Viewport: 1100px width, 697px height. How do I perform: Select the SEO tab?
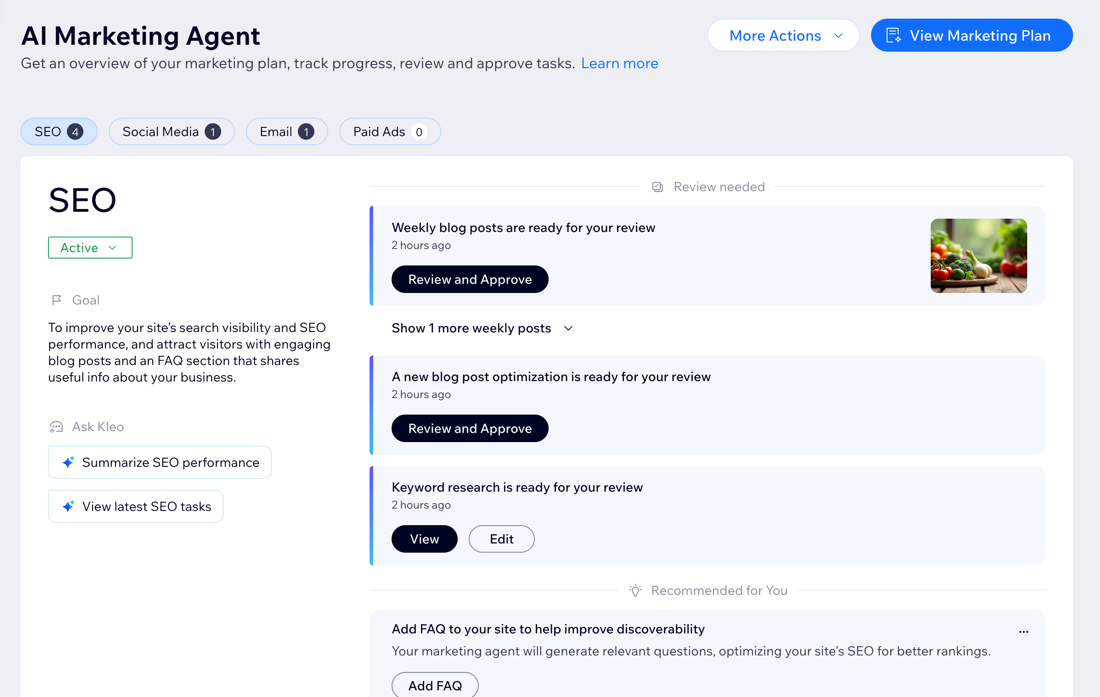[59, 132]
